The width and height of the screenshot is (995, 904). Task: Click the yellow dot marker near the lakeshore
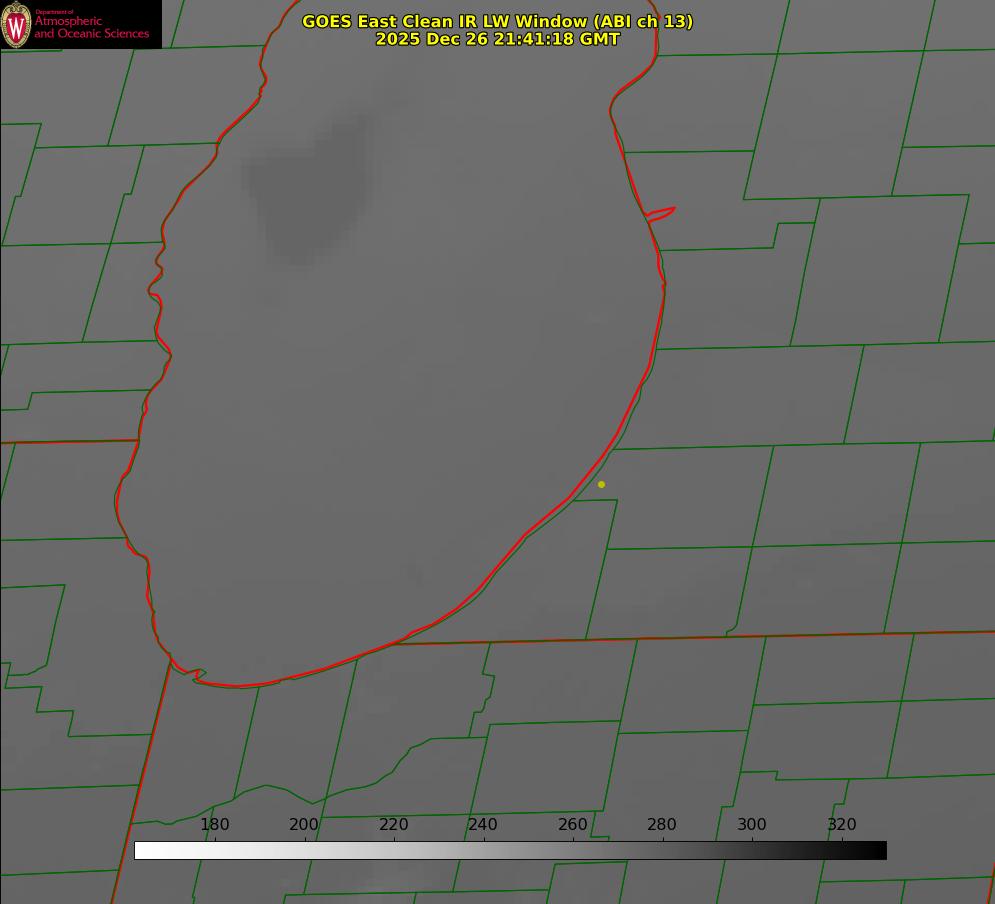(601, 484)
